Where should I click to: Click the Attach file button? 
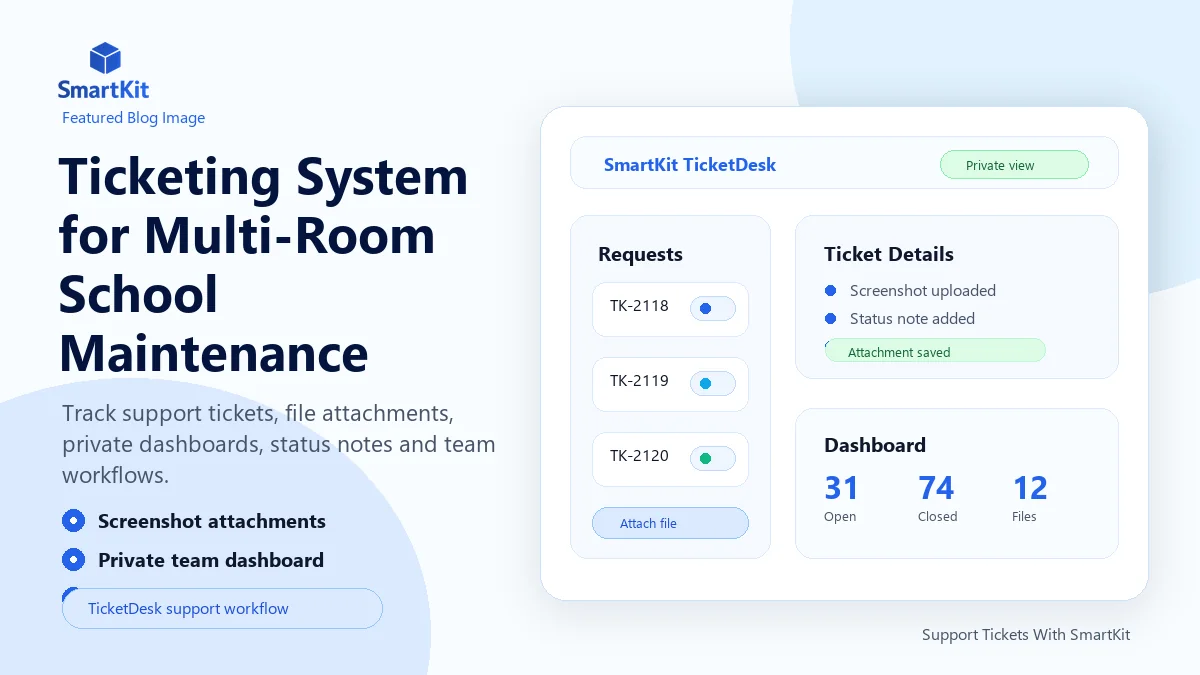pyautogui.click(x=670, y=523)
